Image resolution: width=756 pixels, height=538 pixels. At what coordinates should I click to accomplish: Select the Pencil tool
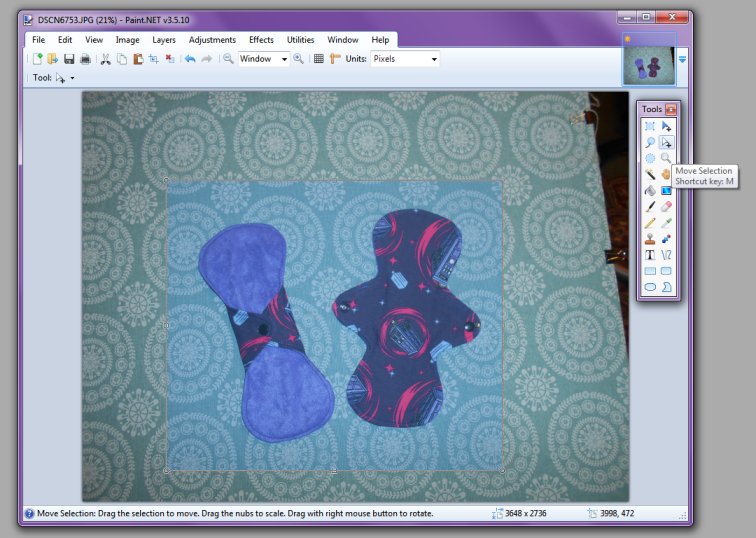pos(650,223)
